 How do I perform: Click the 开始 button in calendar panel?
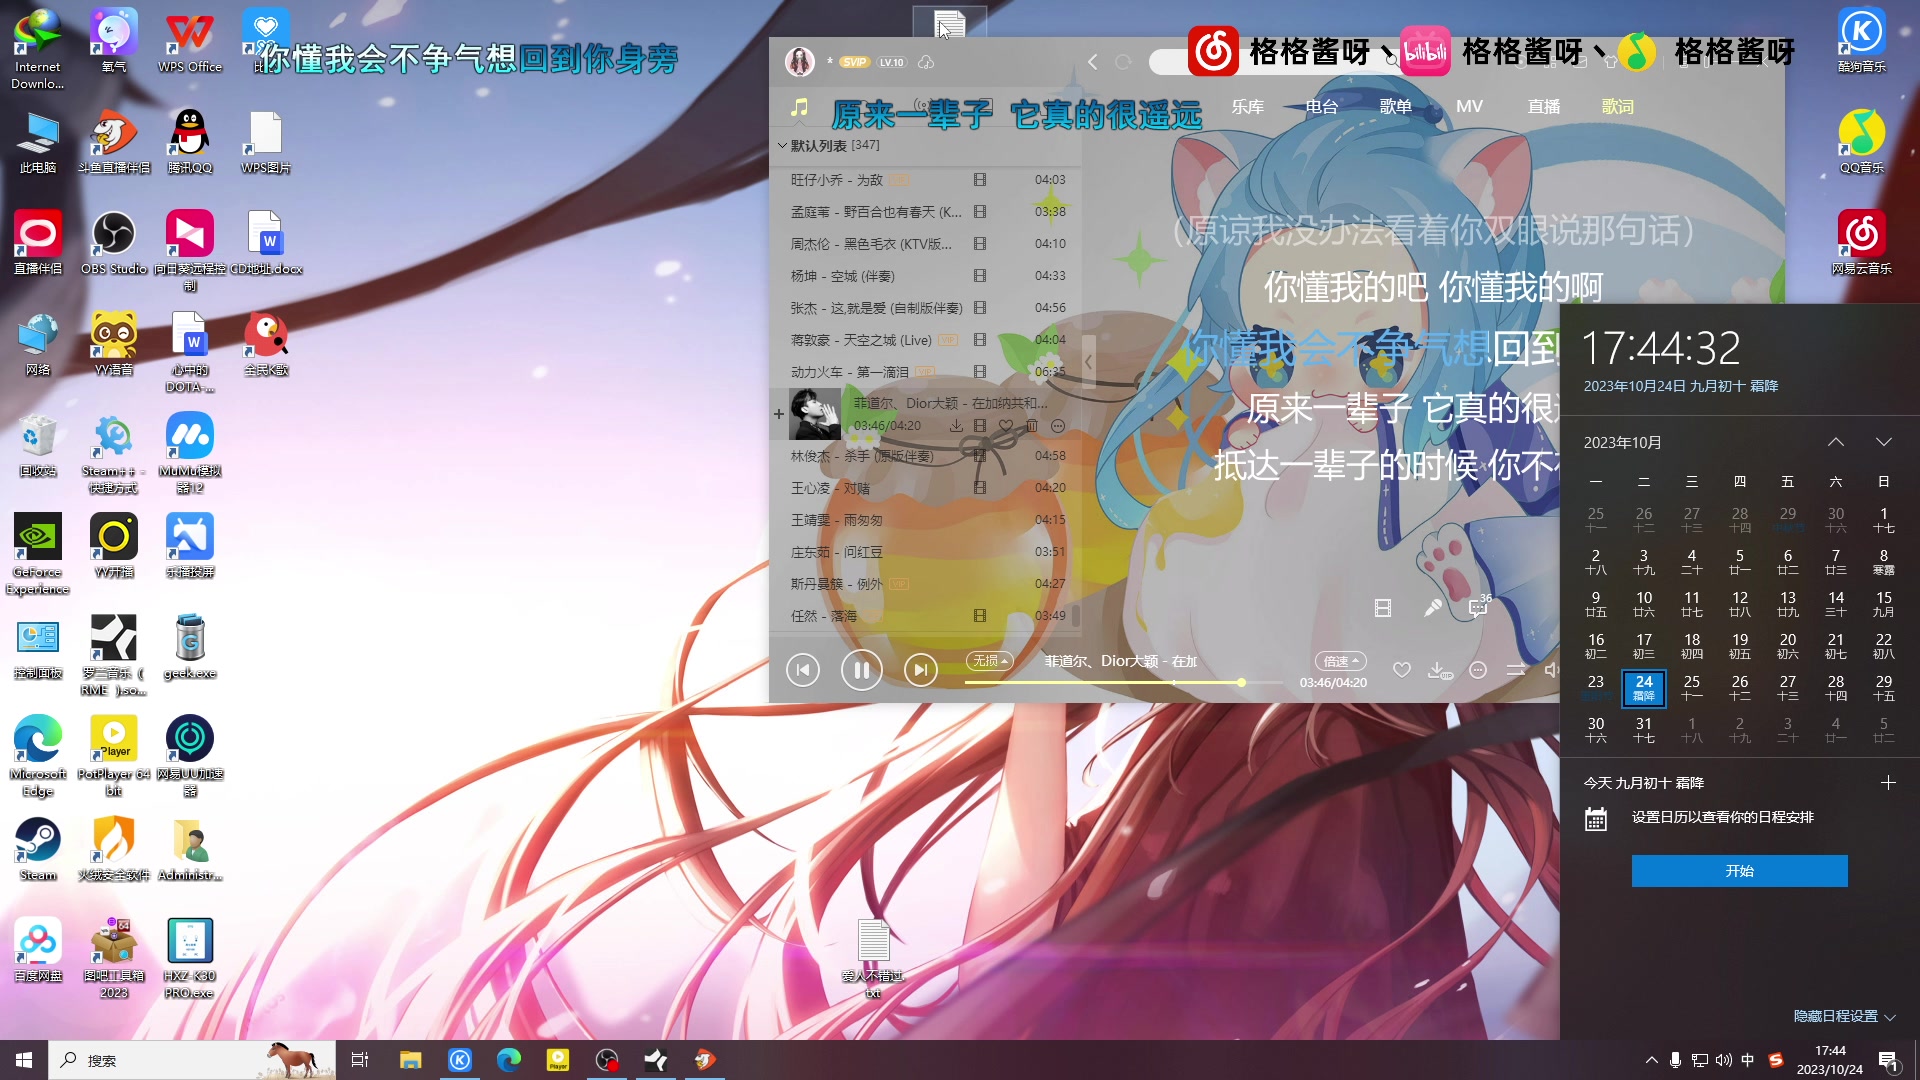point(1739,871)
